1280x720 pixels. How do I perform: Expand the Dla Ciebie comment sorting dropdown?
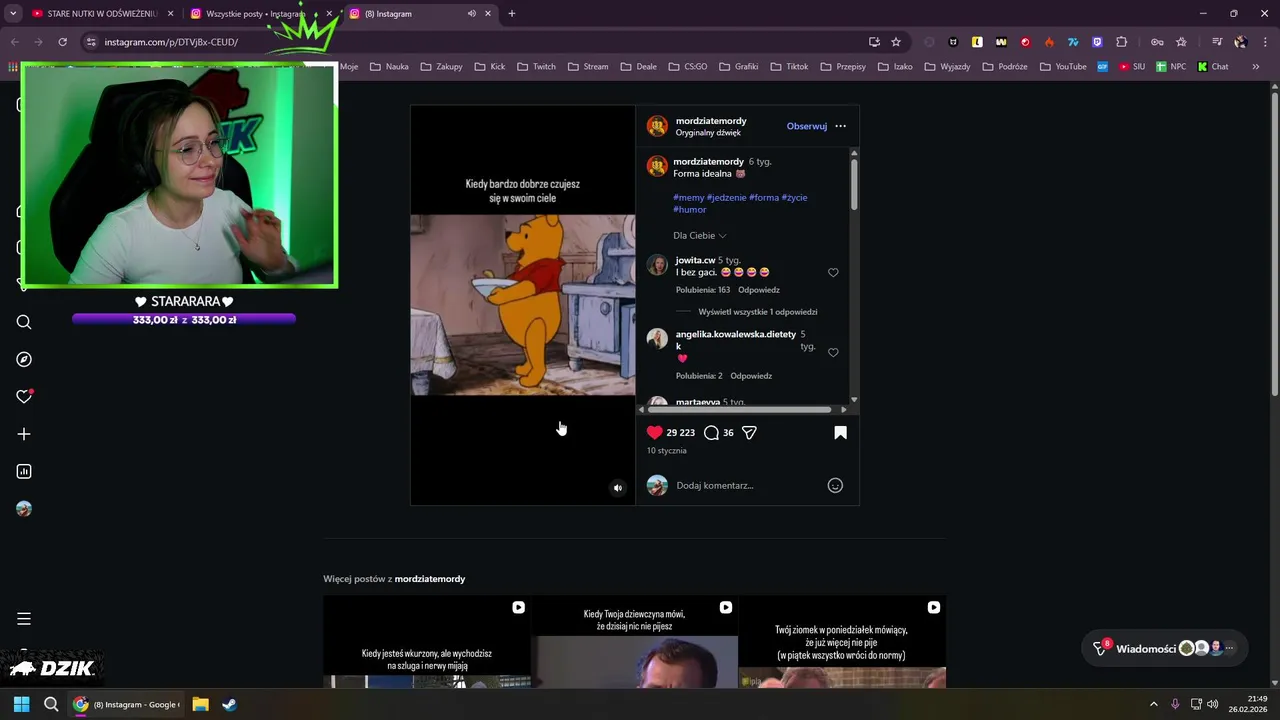click(699, 235)
